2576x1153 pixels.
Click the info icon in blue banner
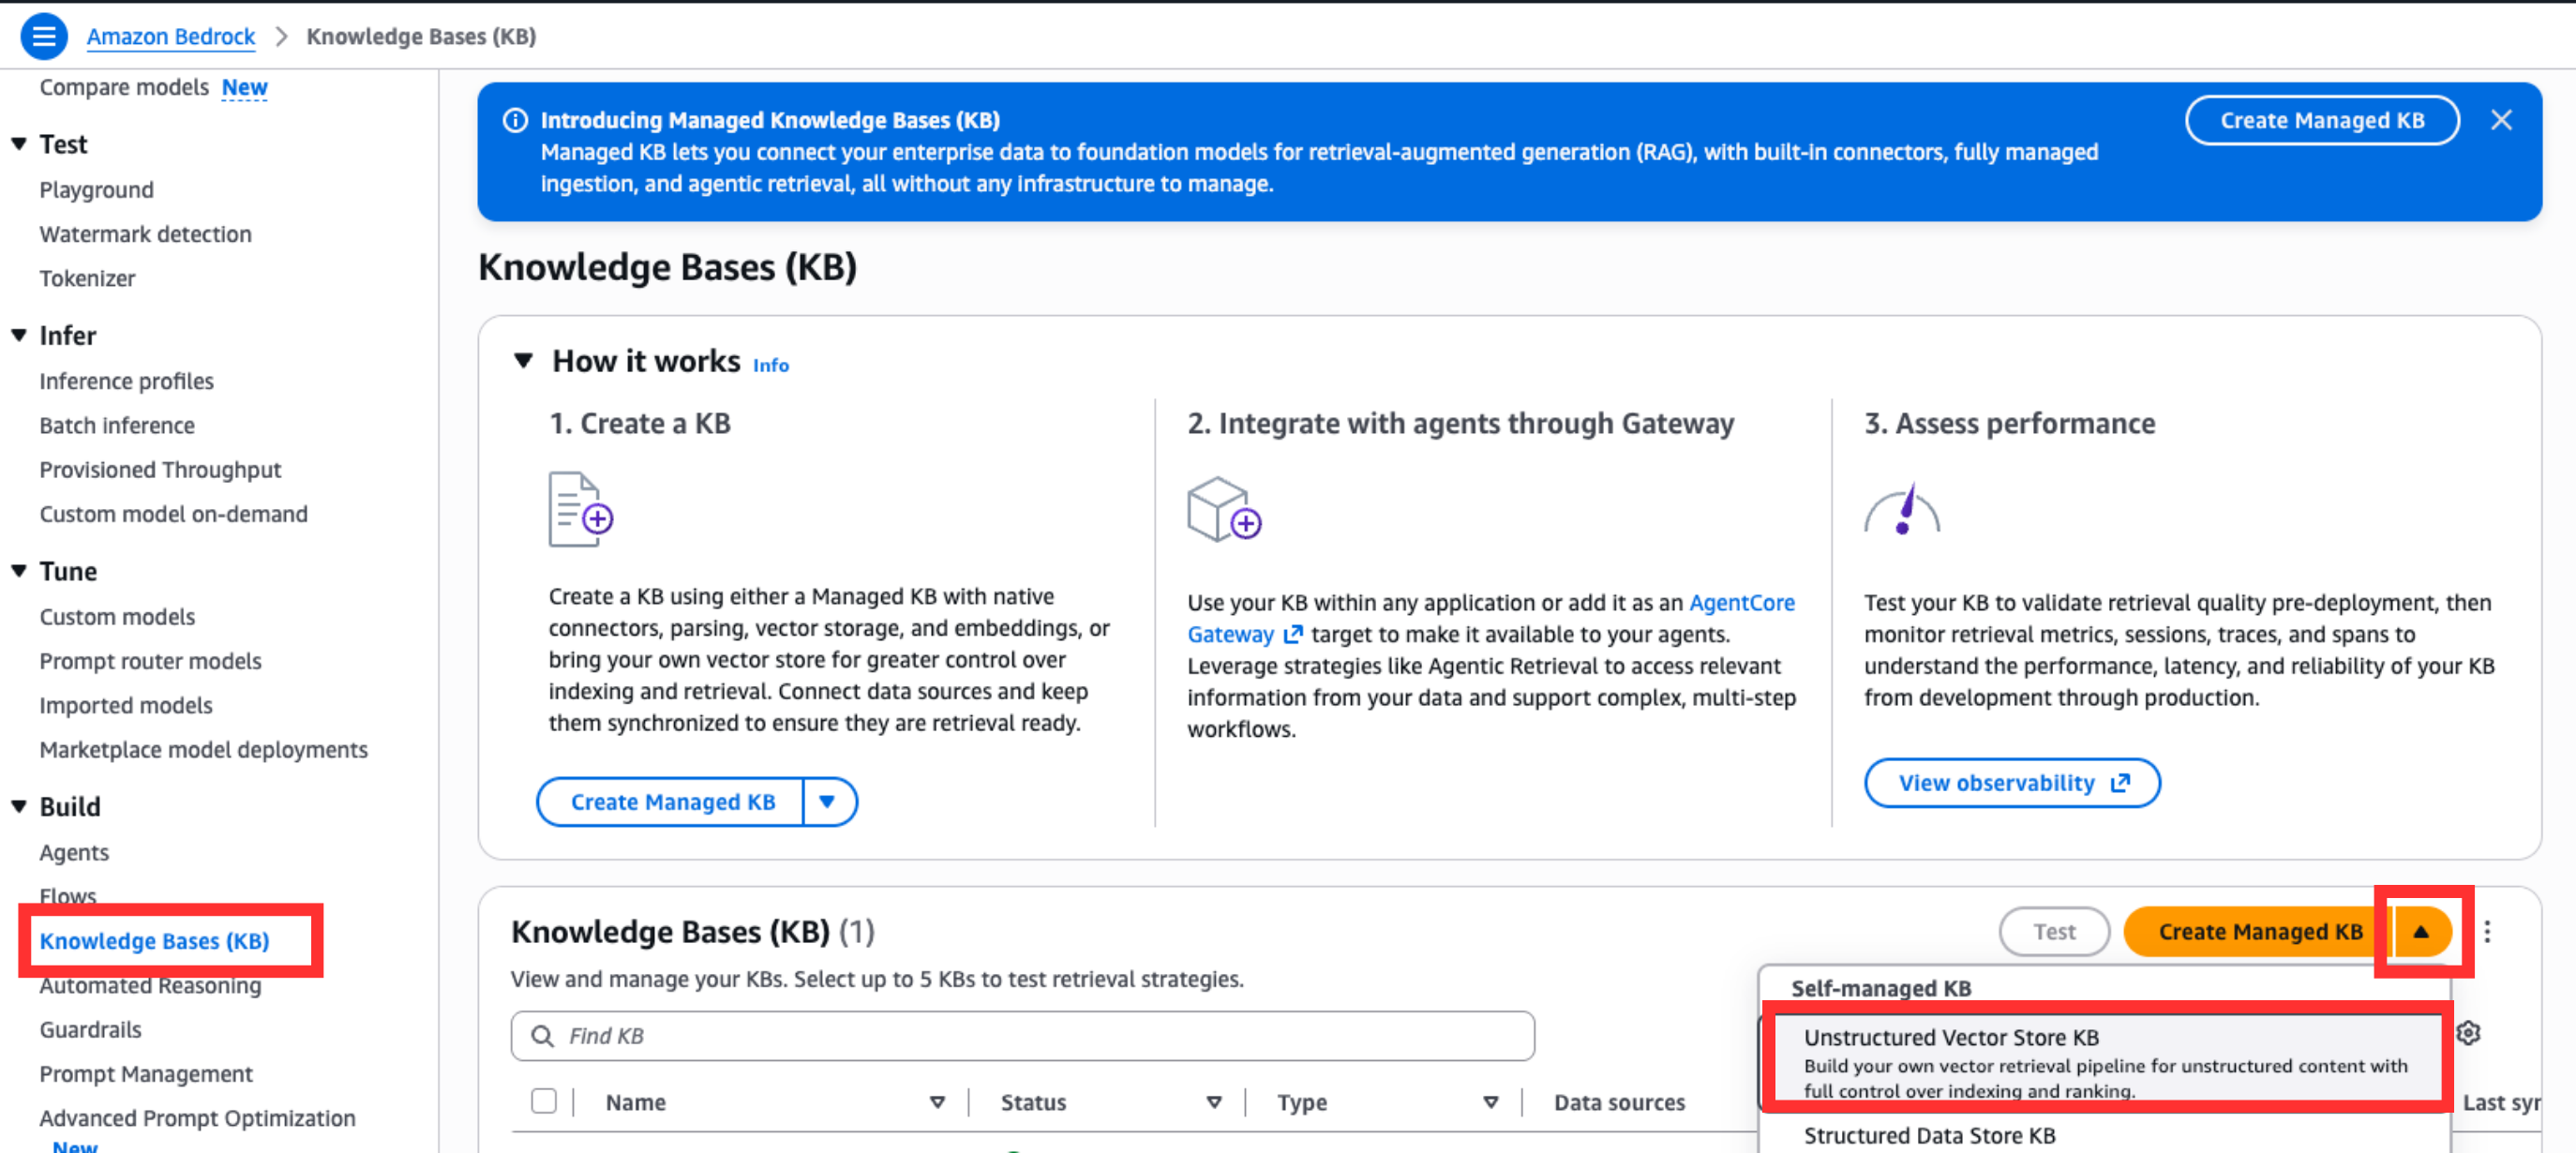tap(515, 120)
